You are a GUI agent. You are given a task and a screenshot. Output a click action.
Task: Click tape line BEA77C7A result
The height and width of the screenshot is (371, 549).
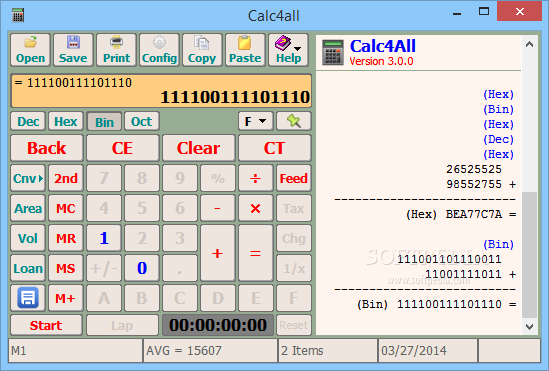(461, 214)
